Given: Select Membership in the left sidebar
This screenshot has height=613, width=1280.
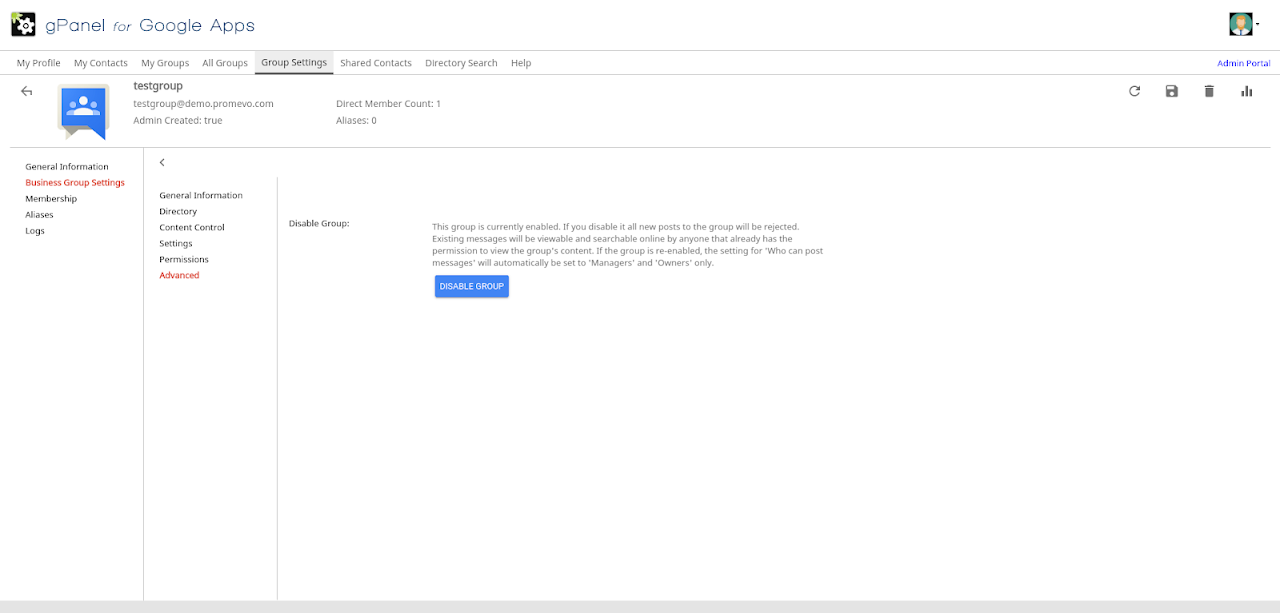Looking at the screenshot, I should coord(51,199).
